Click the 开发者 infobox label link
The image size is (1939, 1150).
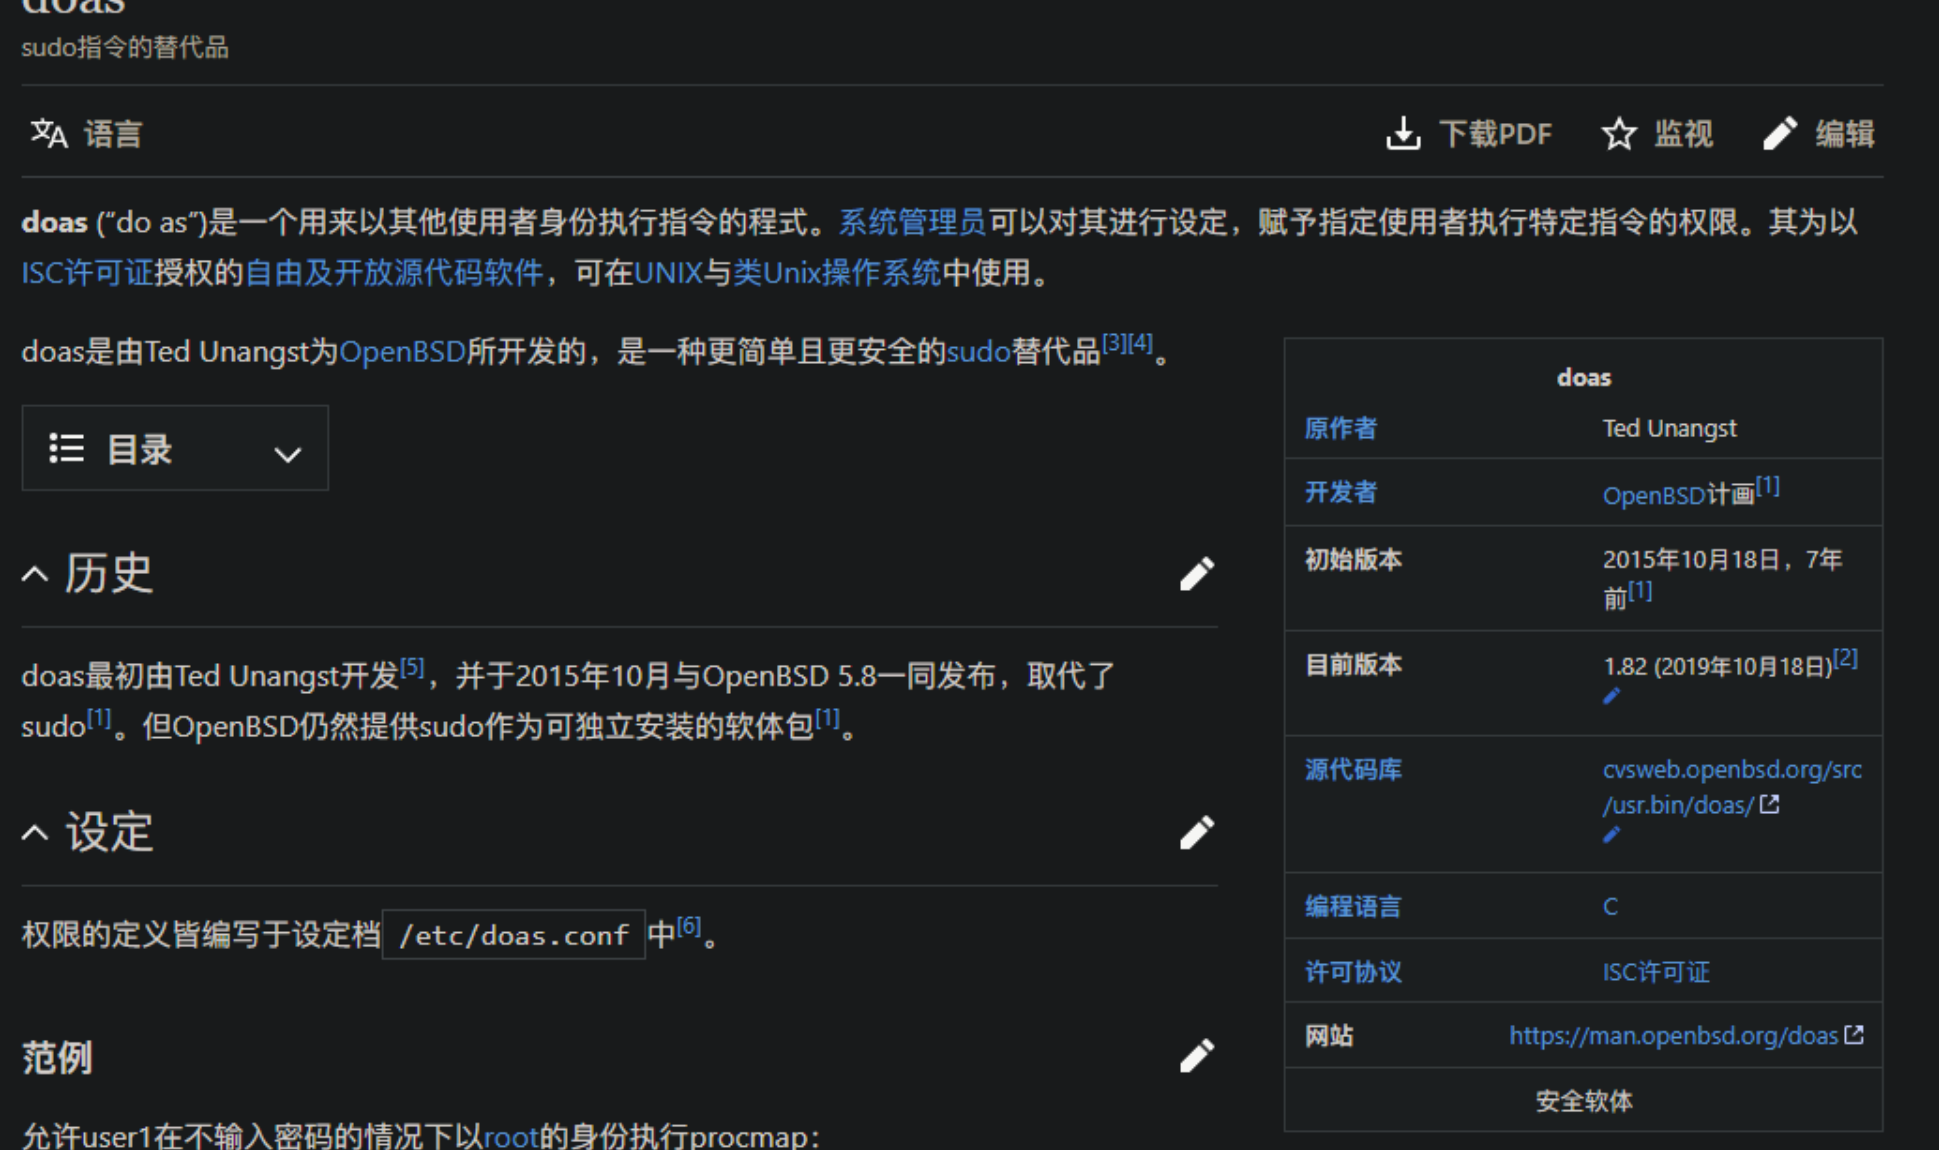1341,492
